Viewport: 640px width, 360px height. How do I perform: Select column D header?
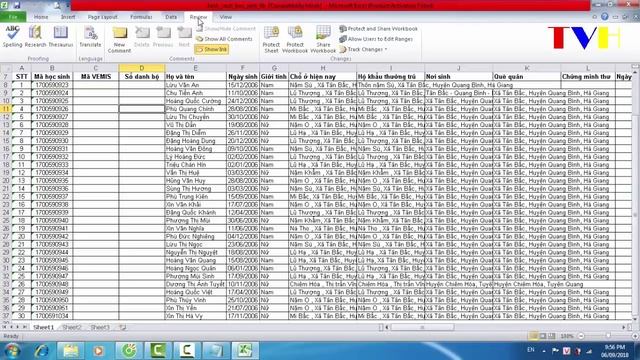pyautogui.click(x=142, y=68)
